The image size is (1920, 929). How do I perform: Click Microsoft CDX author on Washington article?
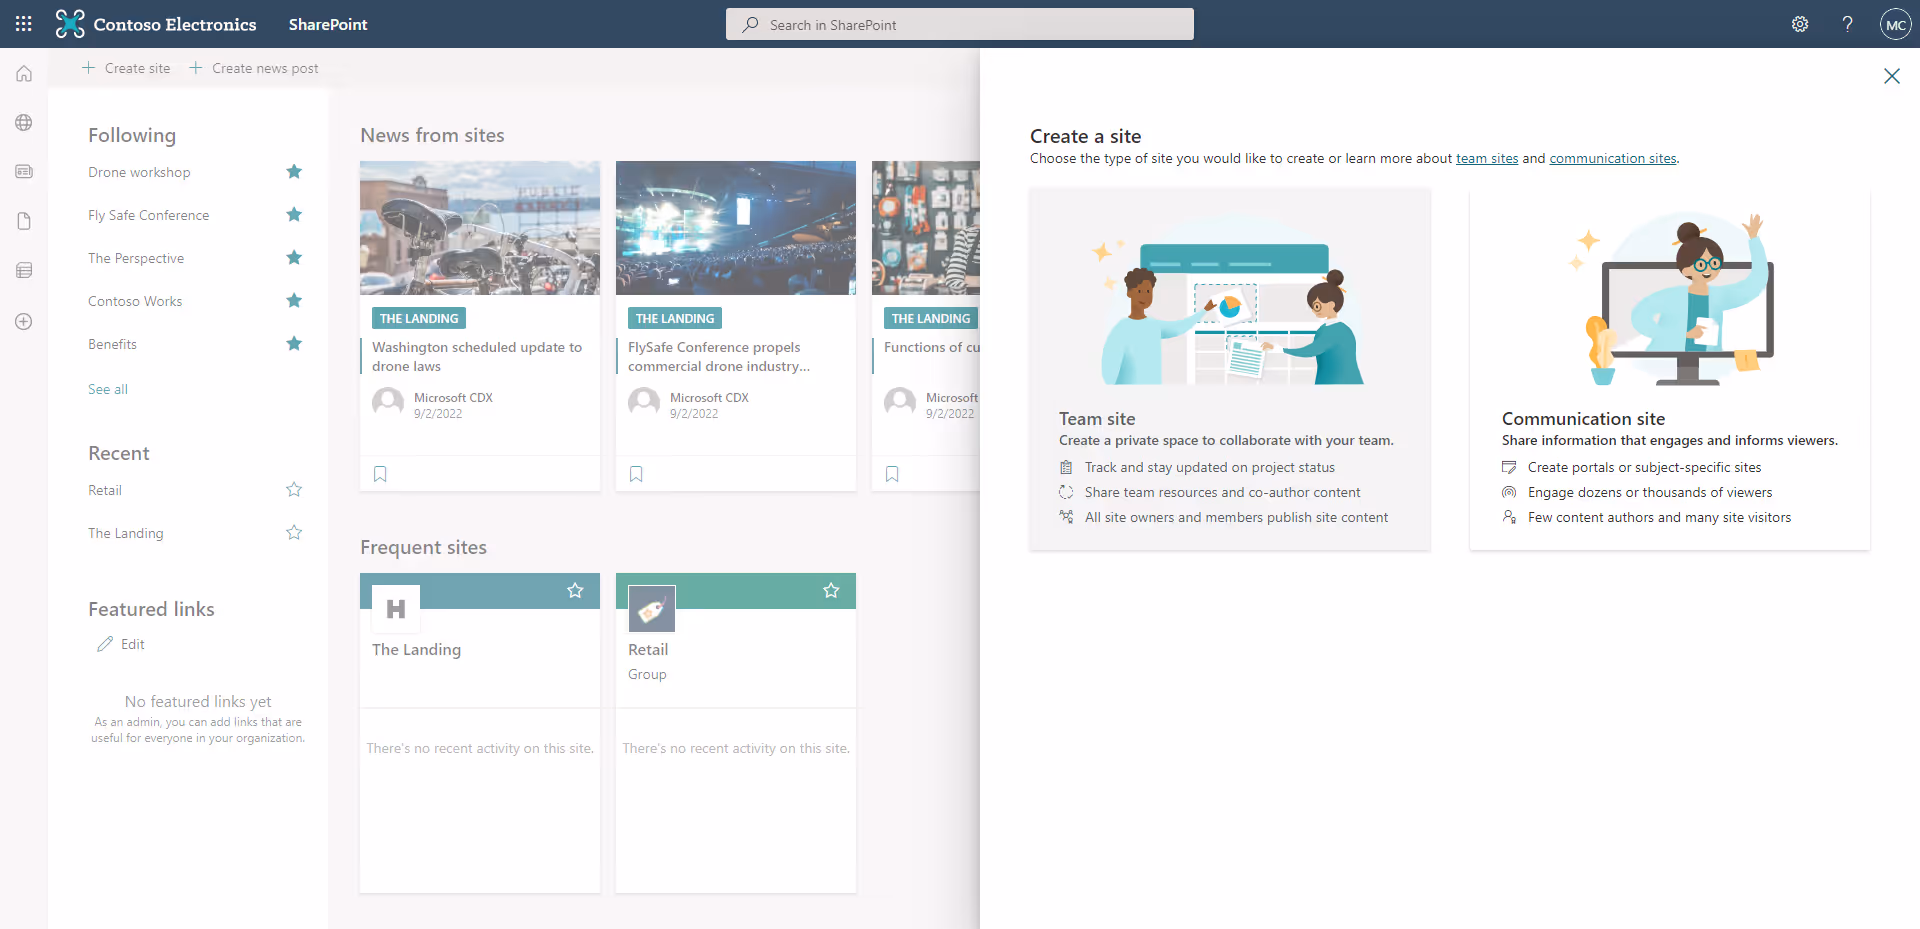454,397
